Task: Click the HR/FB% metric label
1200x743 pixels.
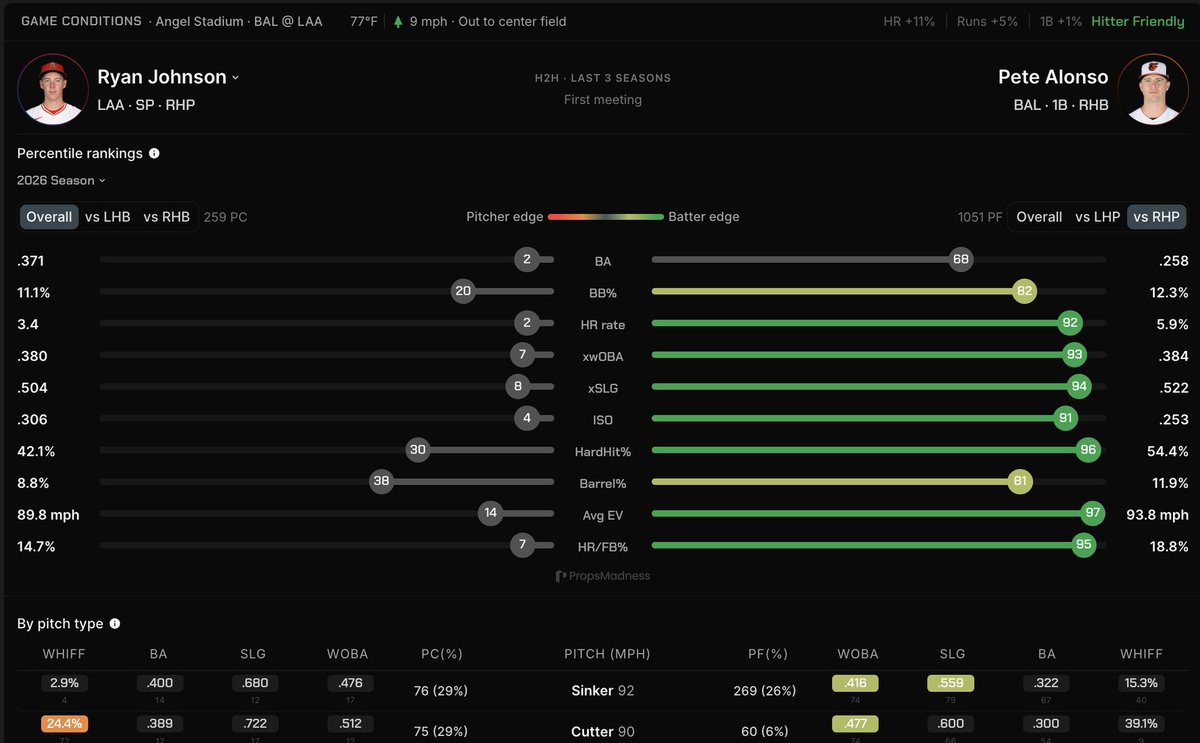Action: (x=602, y=546)
